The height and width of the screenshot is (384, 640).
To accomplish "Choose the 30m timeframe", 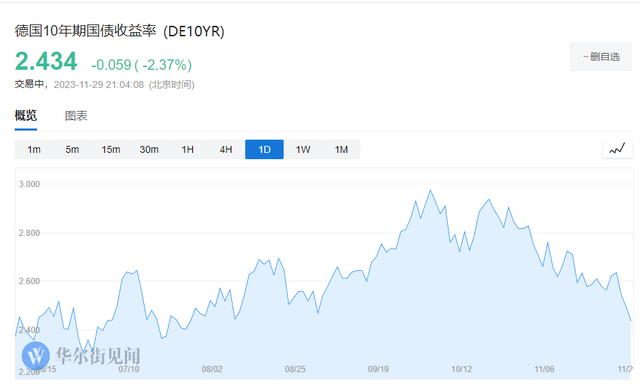I will pos(149,149).
